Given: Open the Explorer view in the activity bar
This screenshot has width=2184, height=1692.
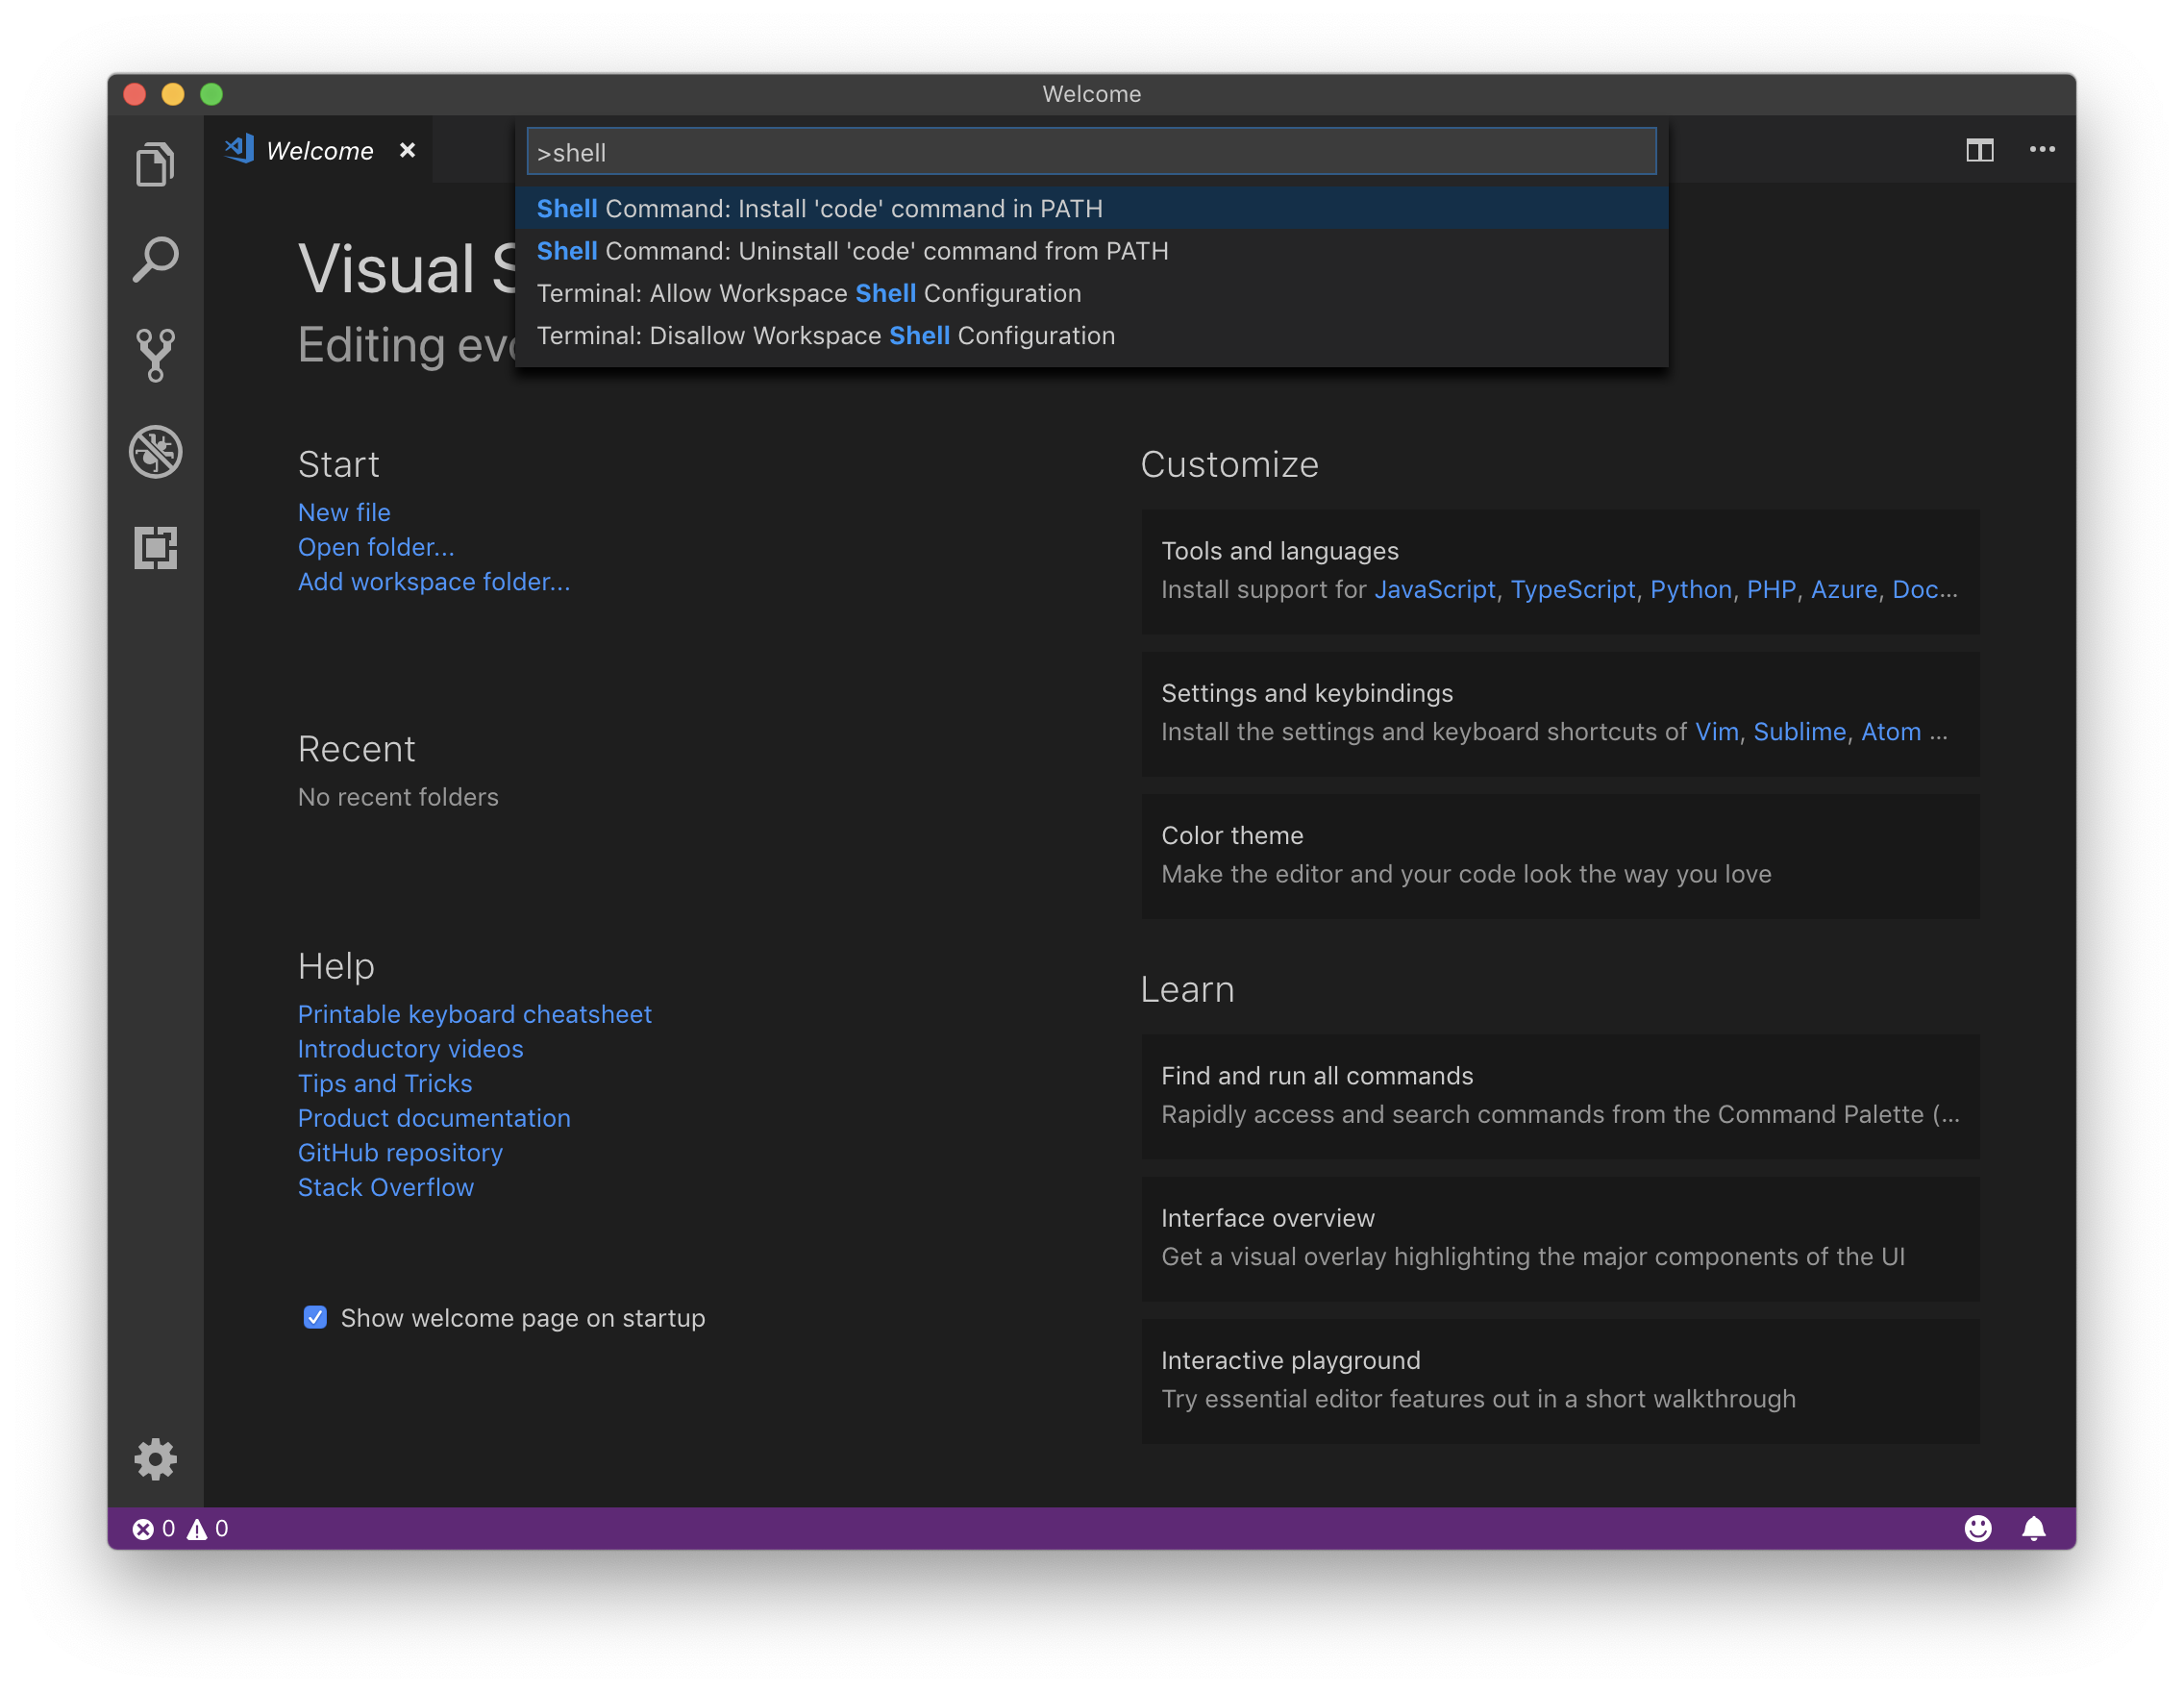Looking at the screenshot, I should (x=155, y=164).
